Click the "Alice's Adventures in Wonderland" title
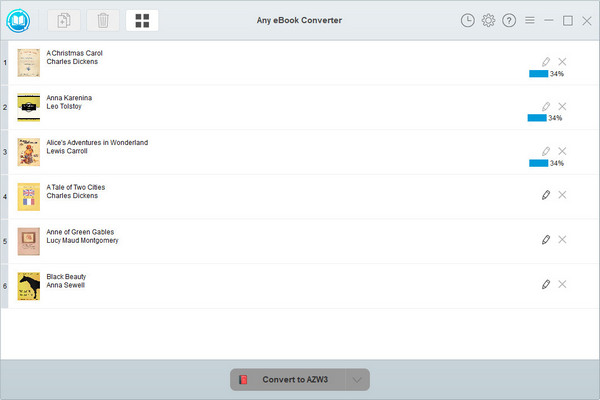 [x=97, y=142]
